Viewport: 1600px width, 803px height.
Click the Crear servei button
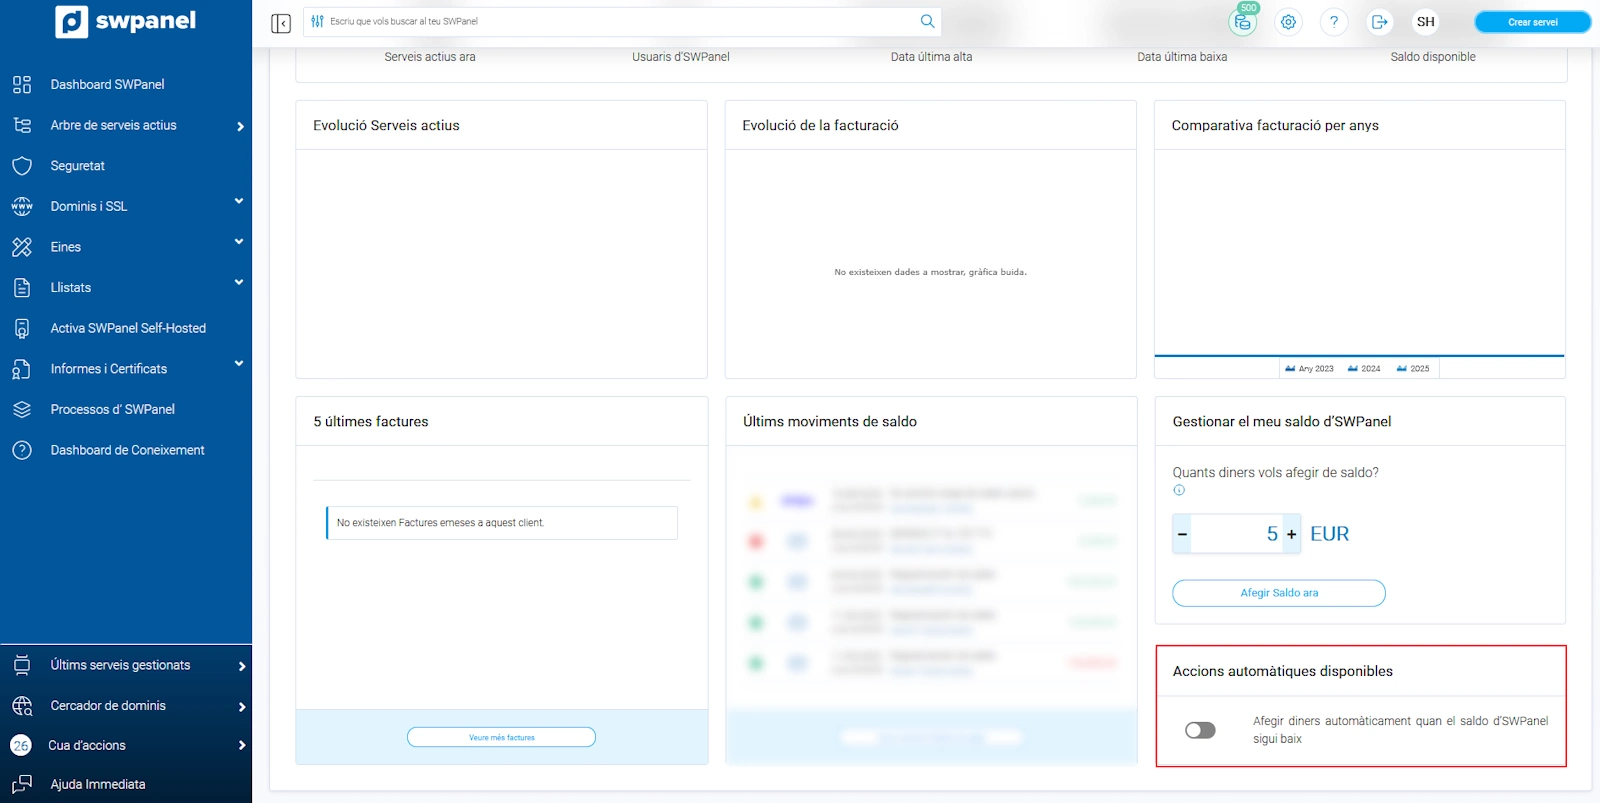coord(1532,22)
